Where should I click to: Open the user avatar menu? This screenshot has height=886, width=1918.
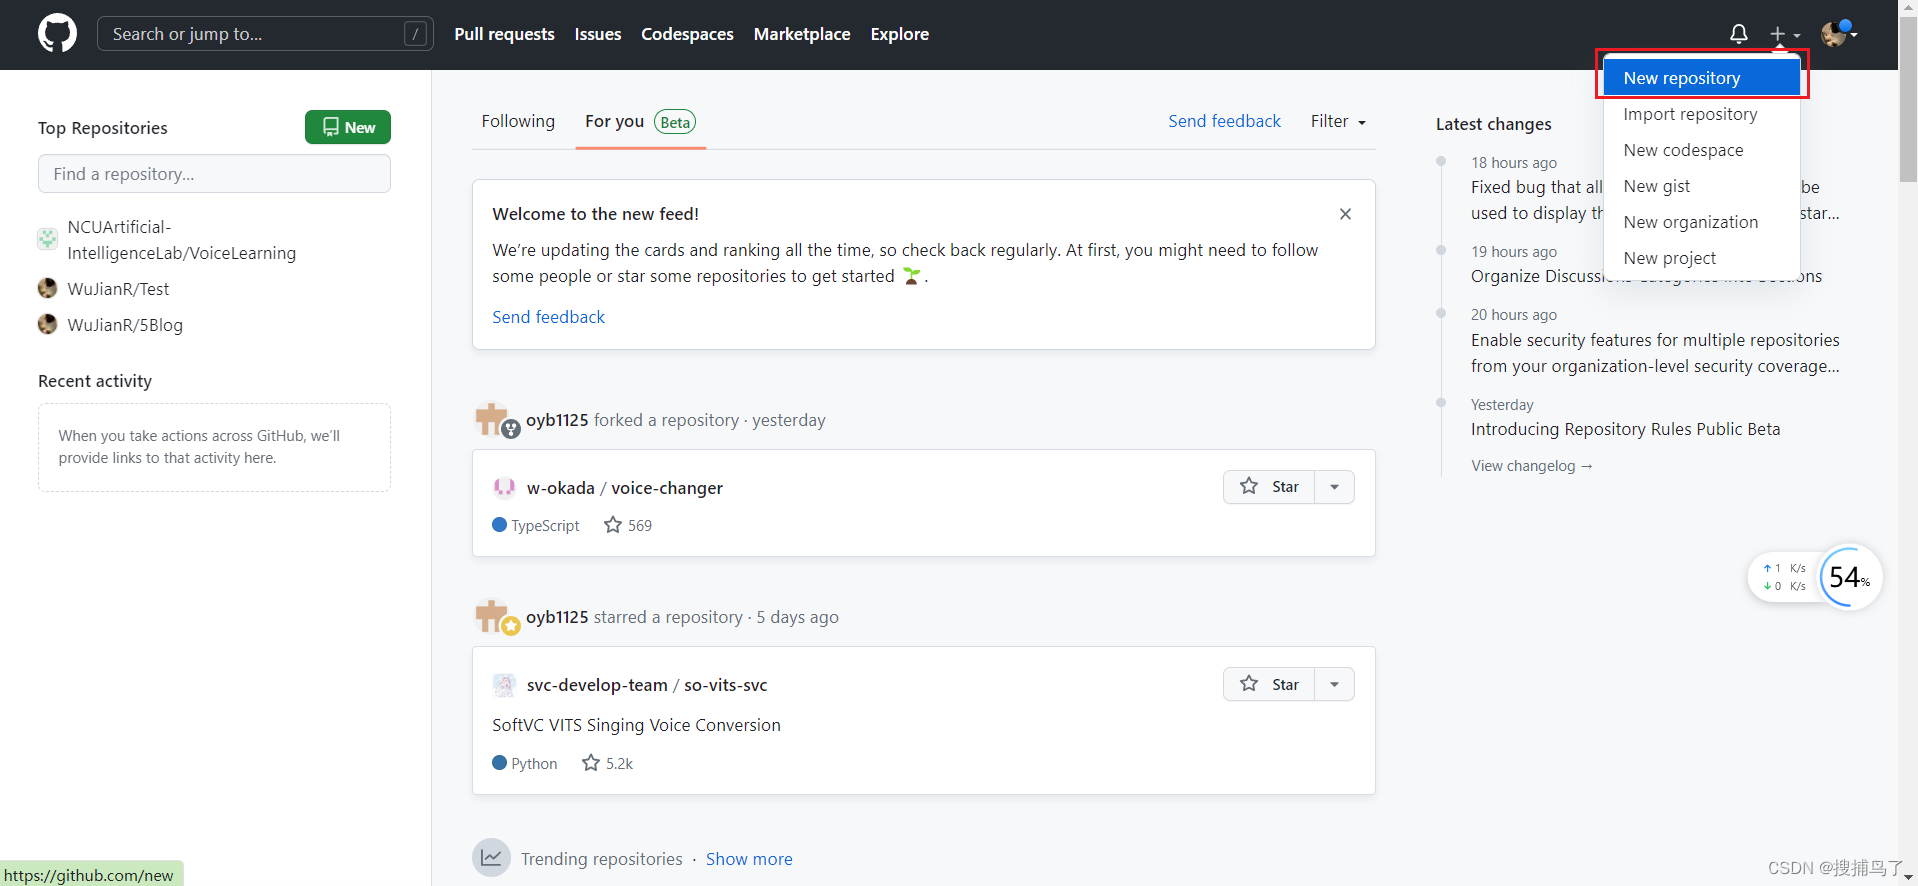[x=1839, y=34]
